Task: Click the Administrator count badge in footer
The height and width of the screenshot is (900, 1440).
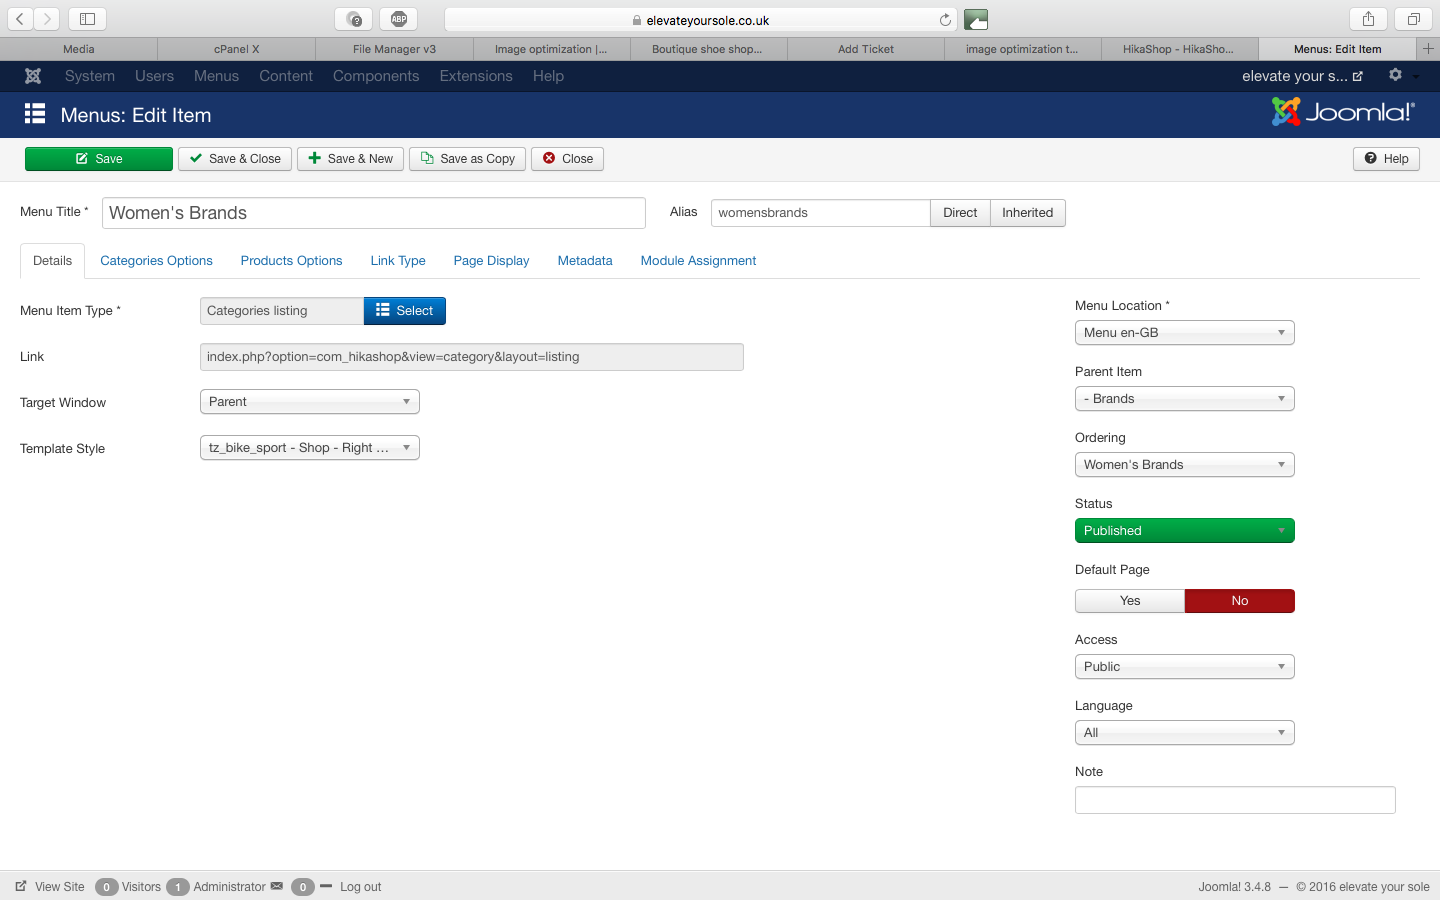Action: click(x=178, y=887)
